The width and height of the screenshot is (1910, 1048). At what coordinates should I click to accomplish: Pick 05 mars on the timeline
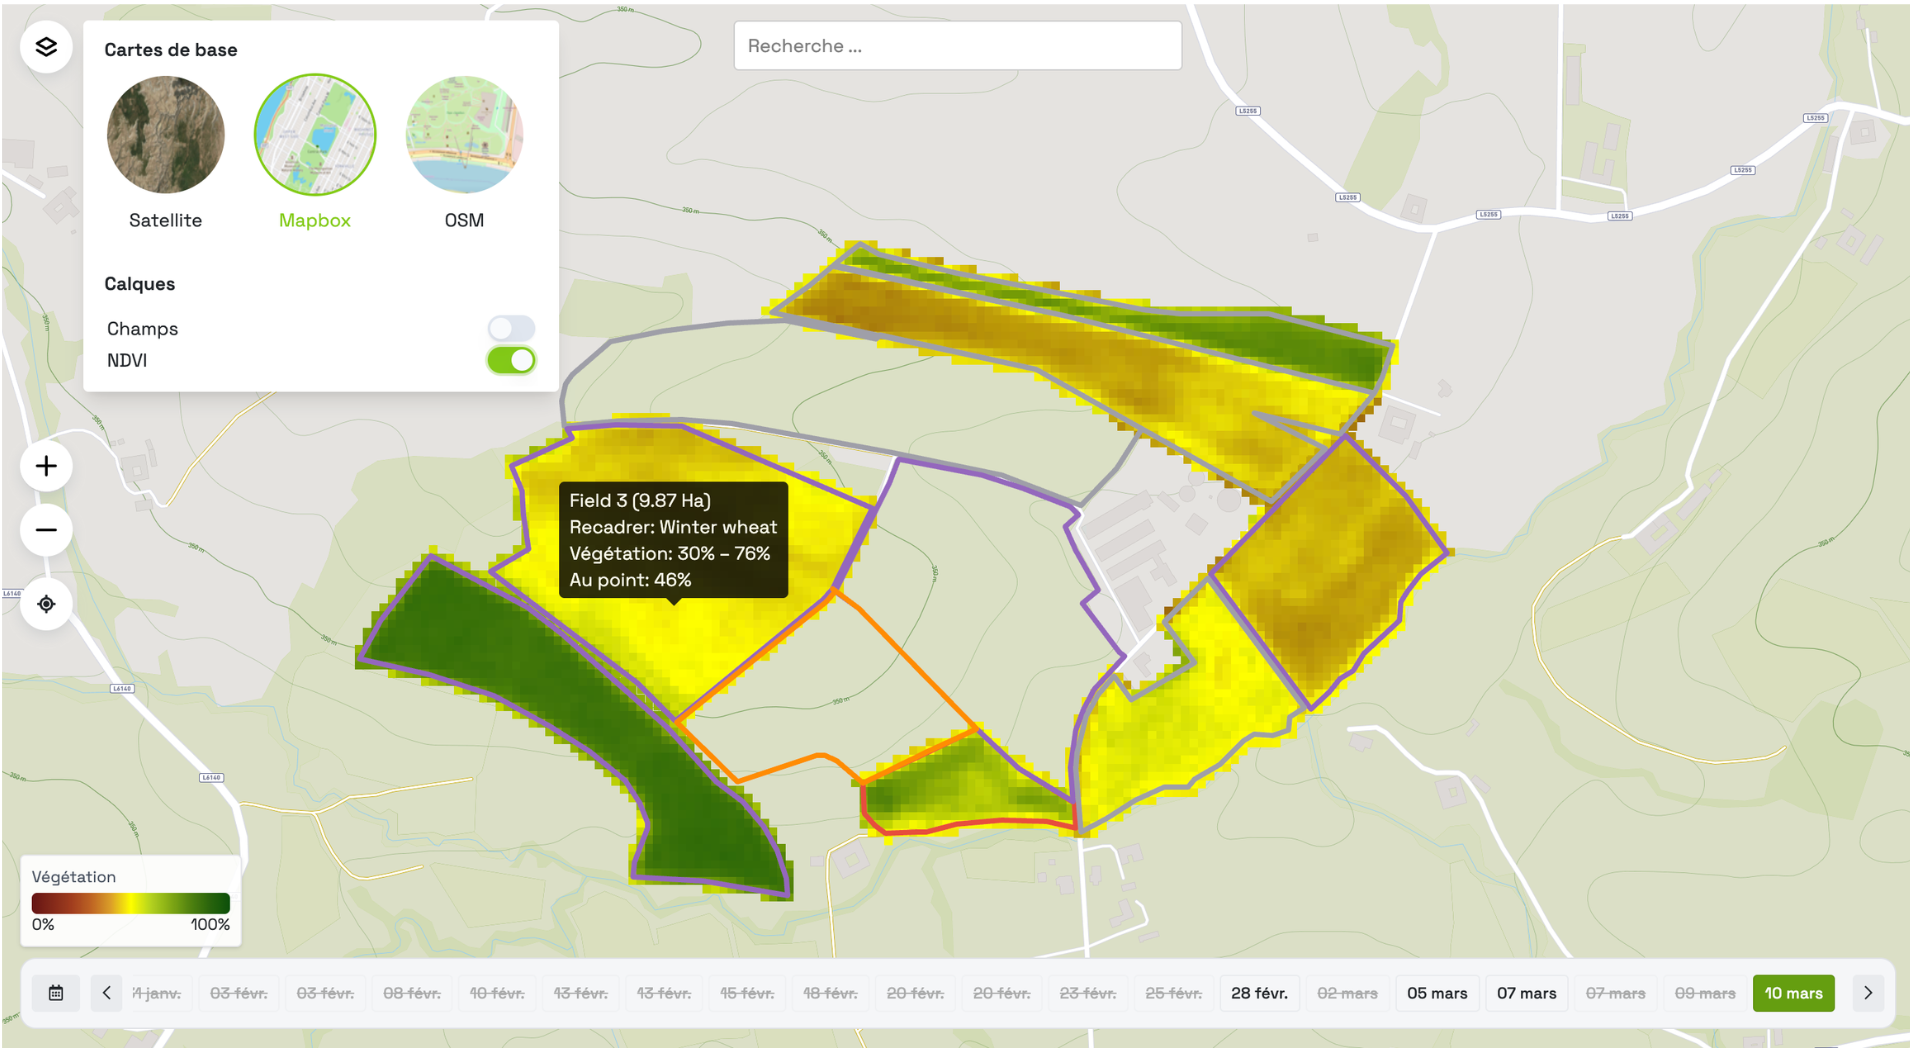1437,993
